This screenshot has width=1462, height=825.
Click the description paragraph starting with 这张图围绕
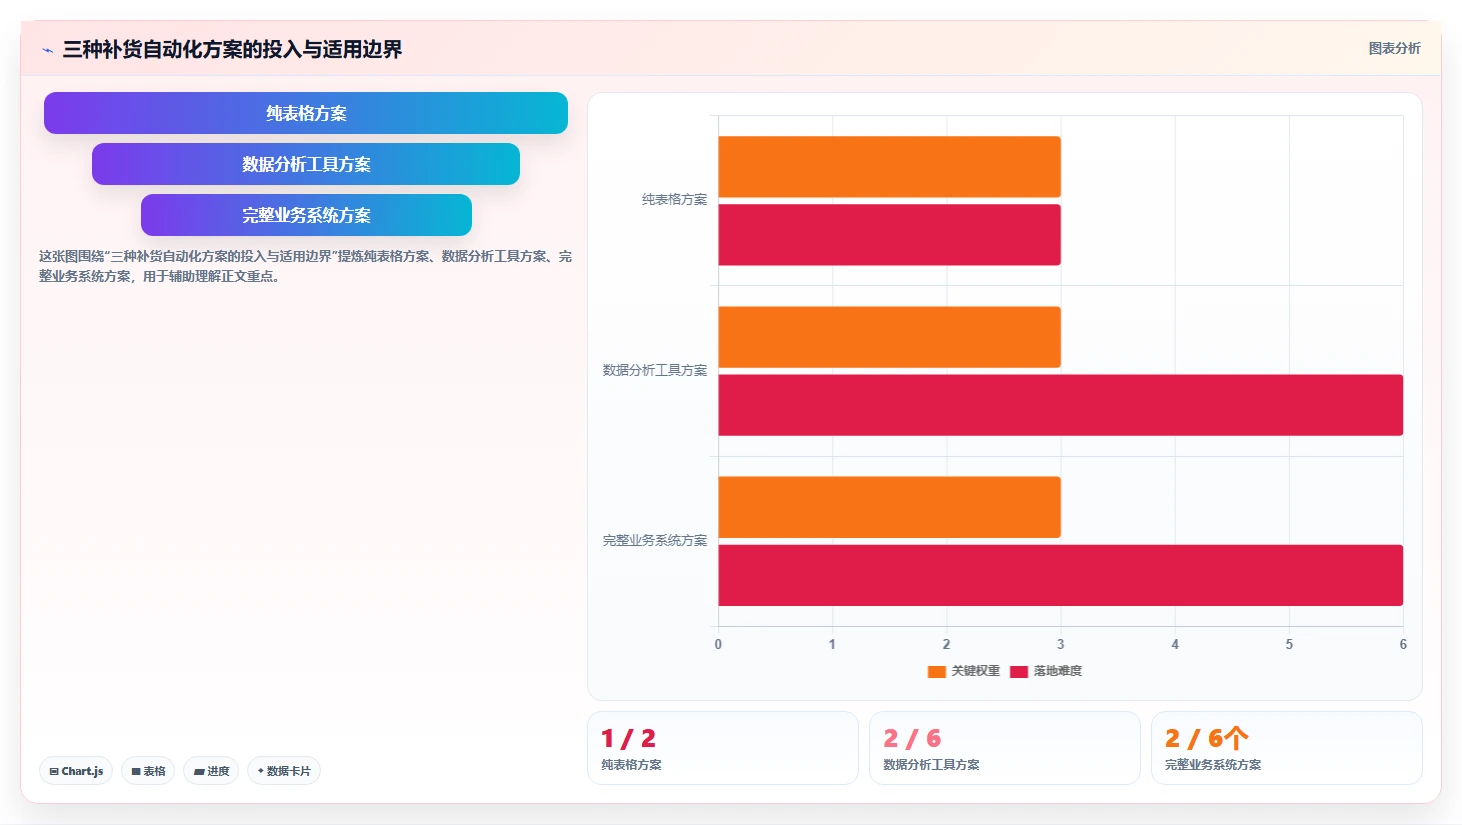305,266
